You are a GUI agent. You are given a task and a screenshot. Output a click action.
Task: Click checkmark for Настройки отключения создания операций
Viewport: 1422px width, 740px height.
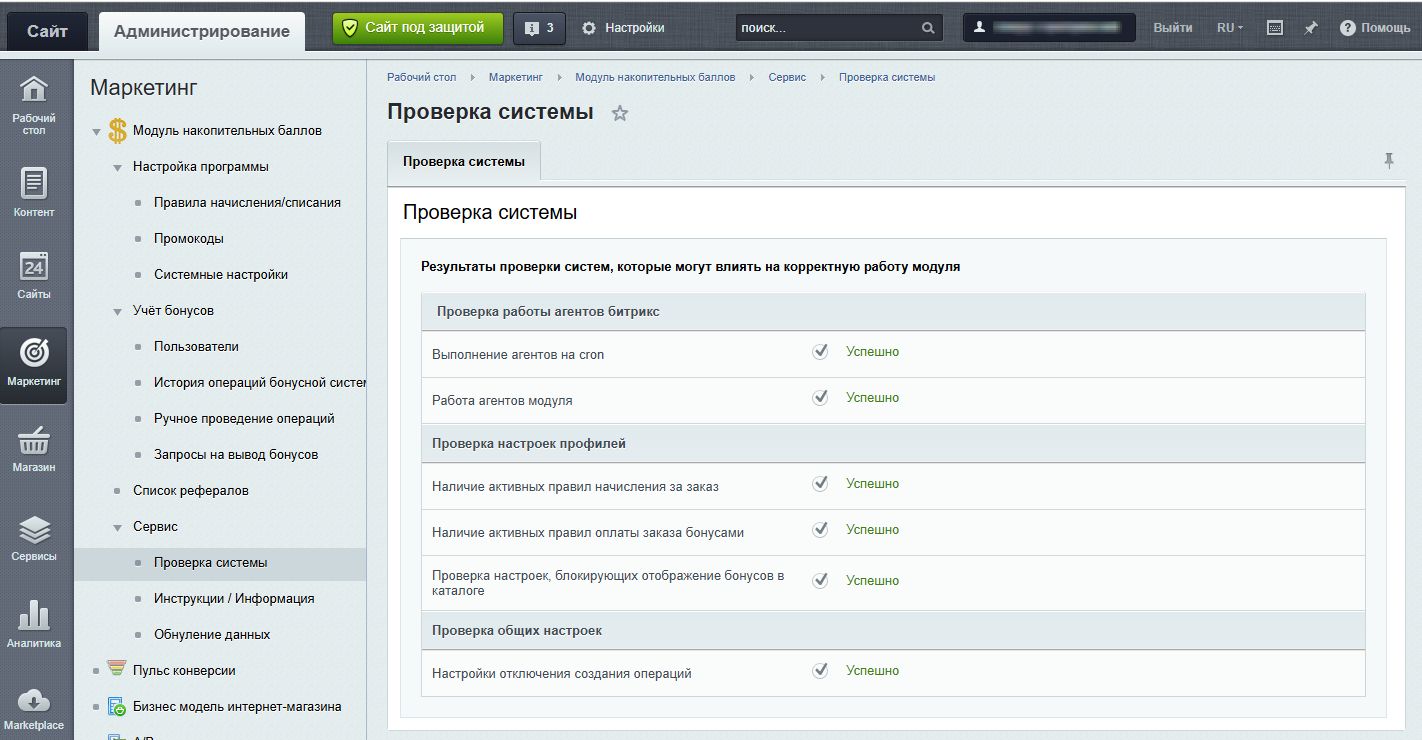[x=820, y=671]
